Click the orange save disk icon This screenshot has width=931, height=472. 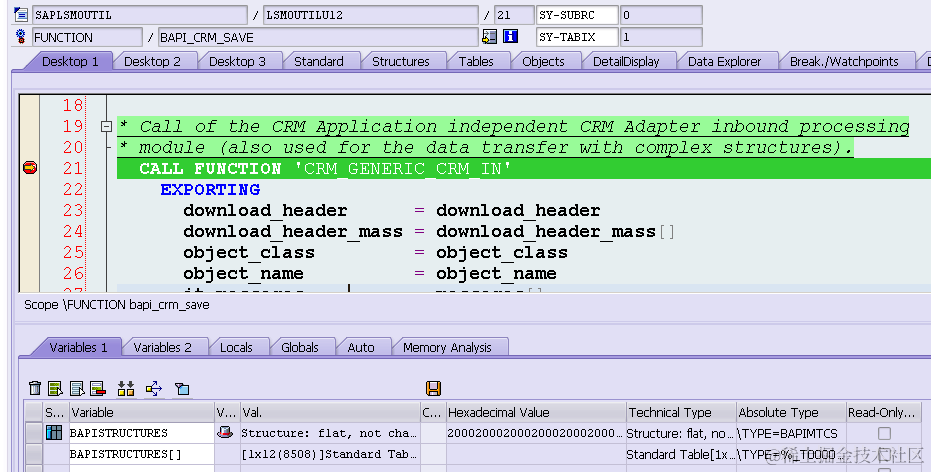[433, 388]
